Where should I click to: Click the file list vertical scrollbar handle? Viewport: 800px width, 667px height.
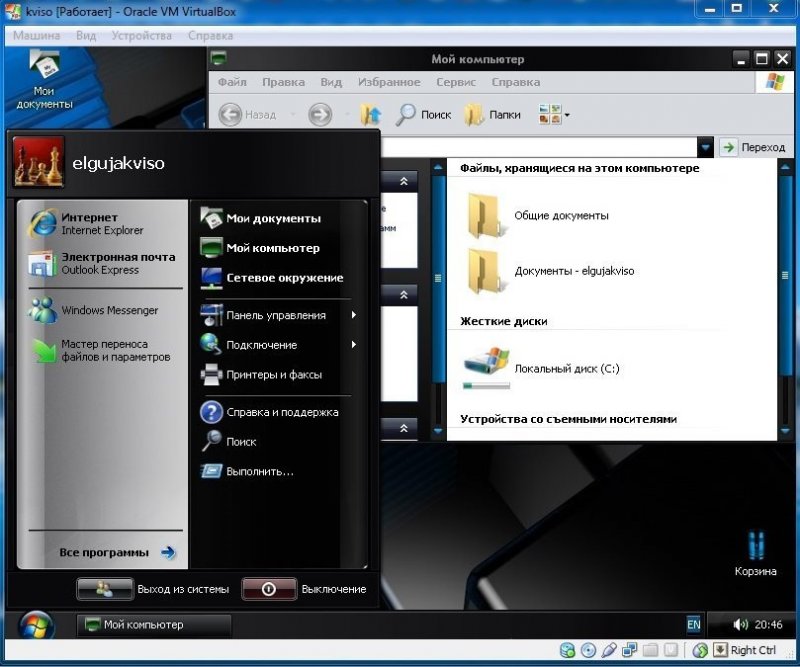[x=785, y=276]
